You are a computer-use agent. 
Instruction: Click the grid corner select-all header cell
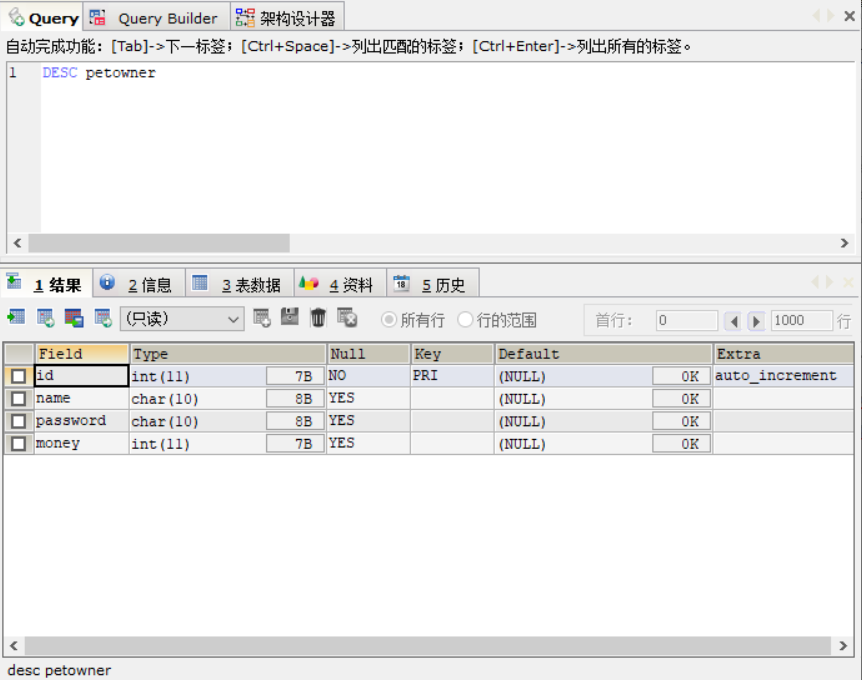tap(19, 353)
